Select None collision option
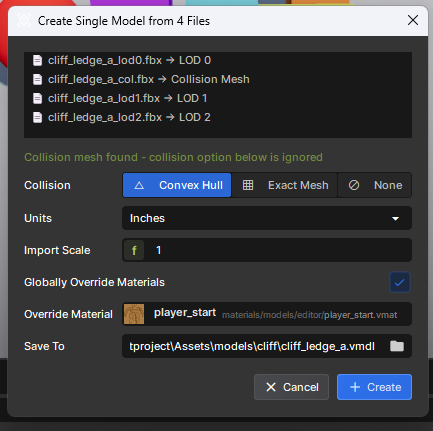 pyautogui.click(x=375, y=185)
